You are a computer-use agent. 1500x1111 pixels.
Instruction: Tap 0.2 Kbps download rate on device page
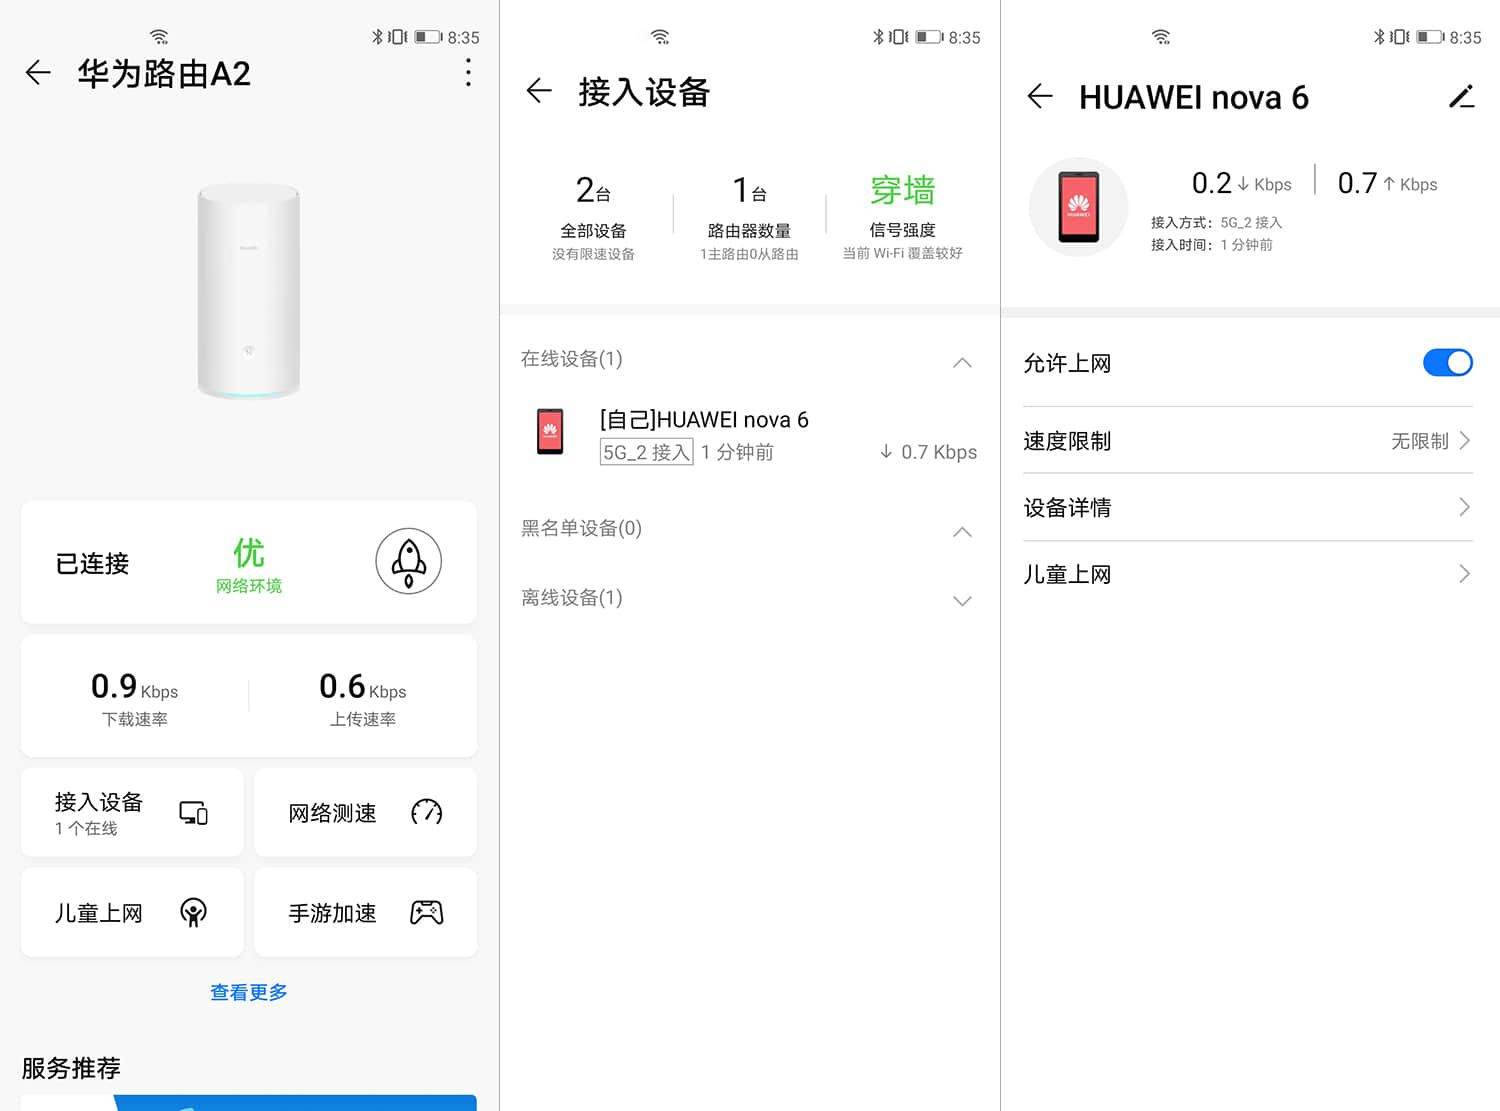pyautogui.click(x=1241, y=183)
